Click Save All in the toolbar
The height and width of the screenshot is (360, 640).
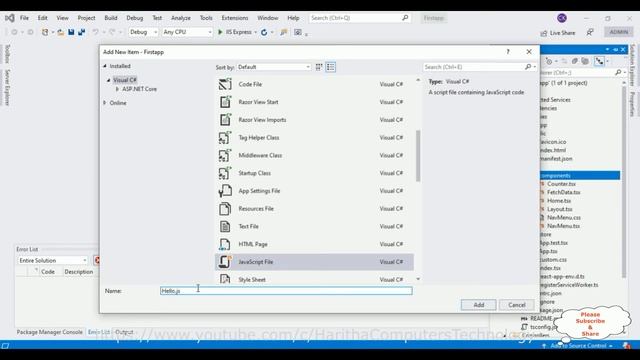82,32
